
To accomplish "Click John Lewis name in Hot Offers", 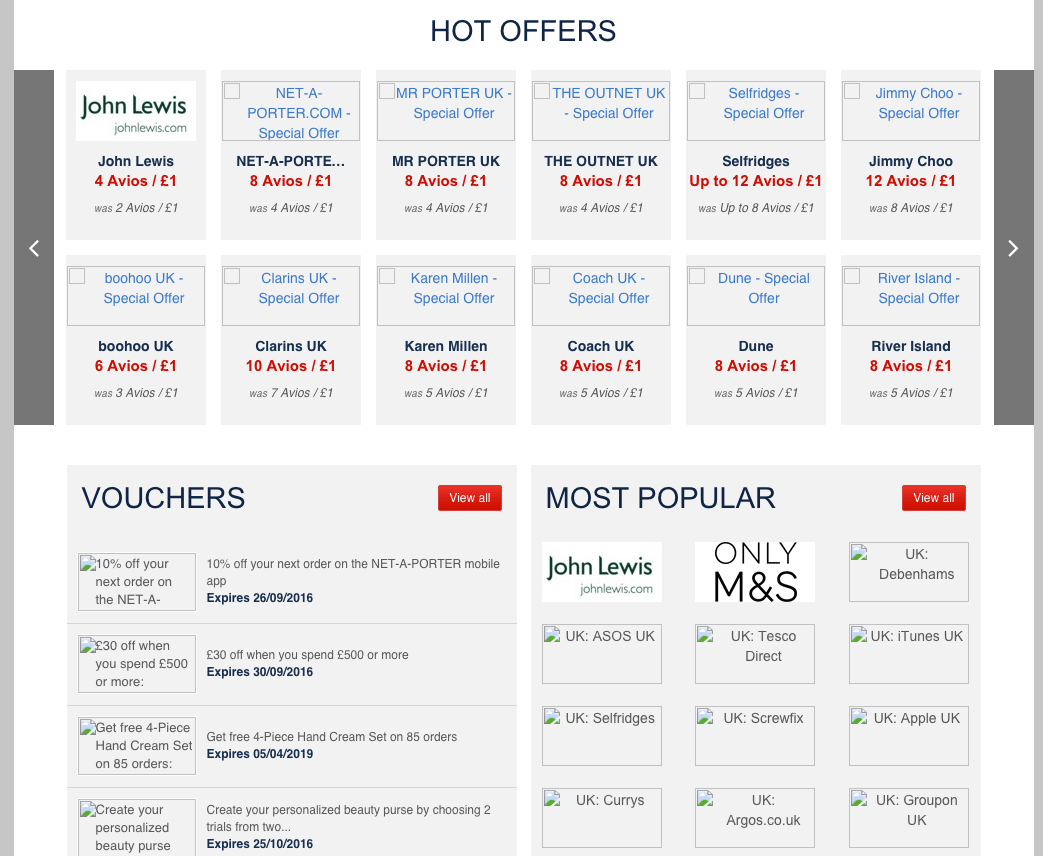I will tap(136, 161).
